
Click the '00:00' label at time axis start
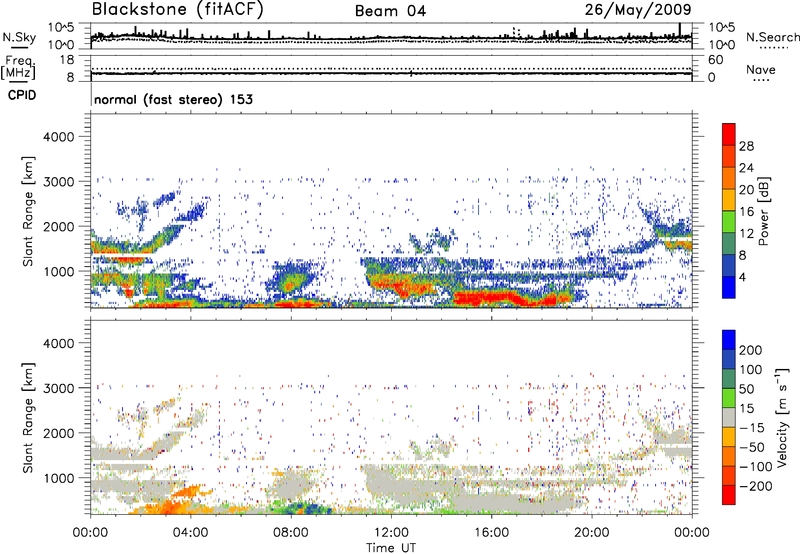(x=91, y=533)
